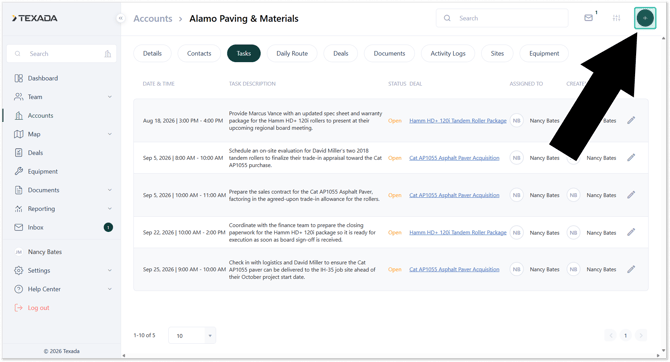Click "Sep 25, 2026 | 9:00 AM - 10:00 AM"

[184, 270]
